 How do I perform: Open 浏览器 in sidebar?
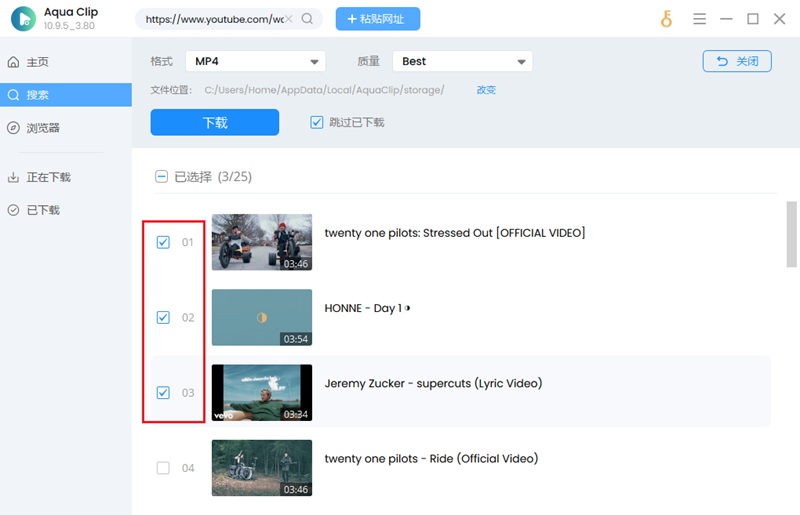click(x=66, y=128)
